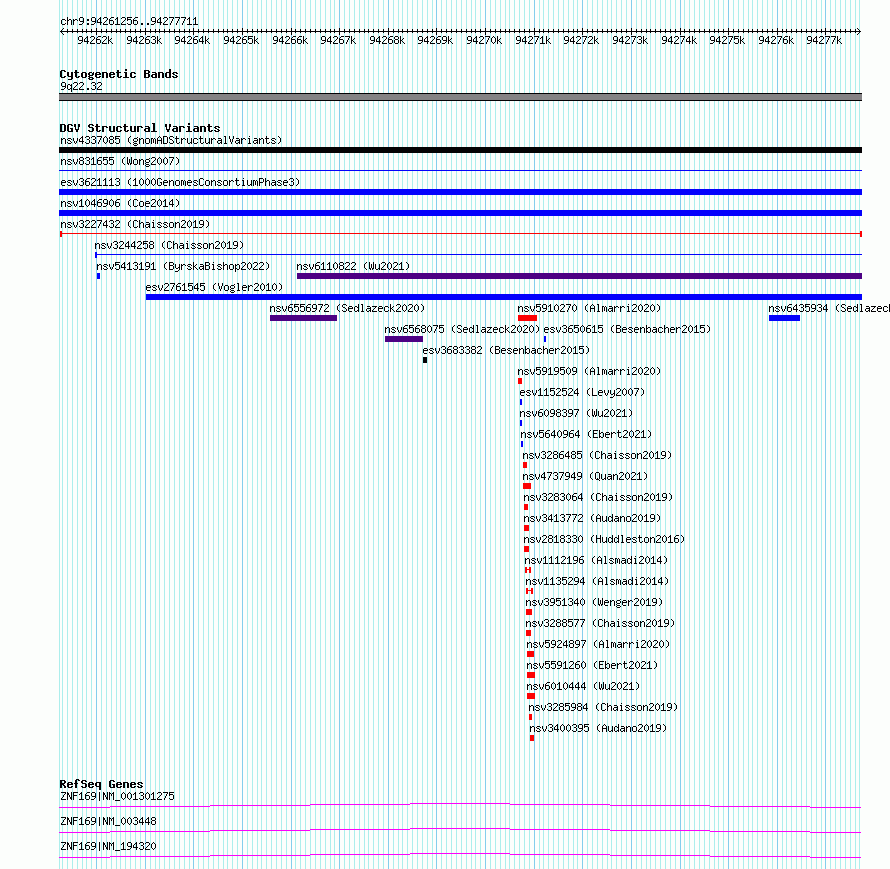Click the nsv6435934 Sedlazeck variant label
Image resolution: width=890 pixels, height=869 pixels.
pos(829,308)
